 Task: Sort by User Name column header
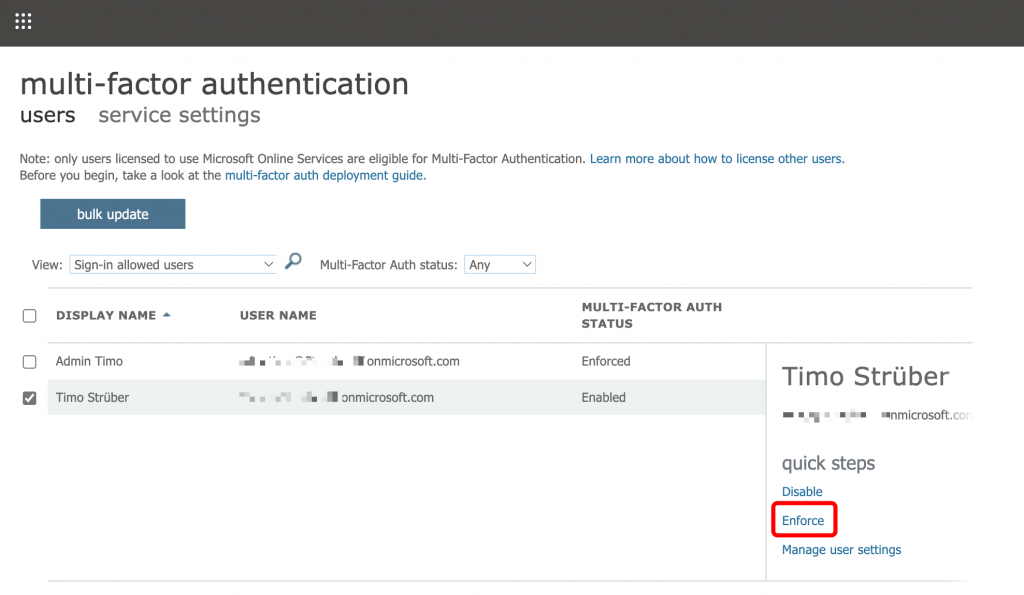pos(278,316)
